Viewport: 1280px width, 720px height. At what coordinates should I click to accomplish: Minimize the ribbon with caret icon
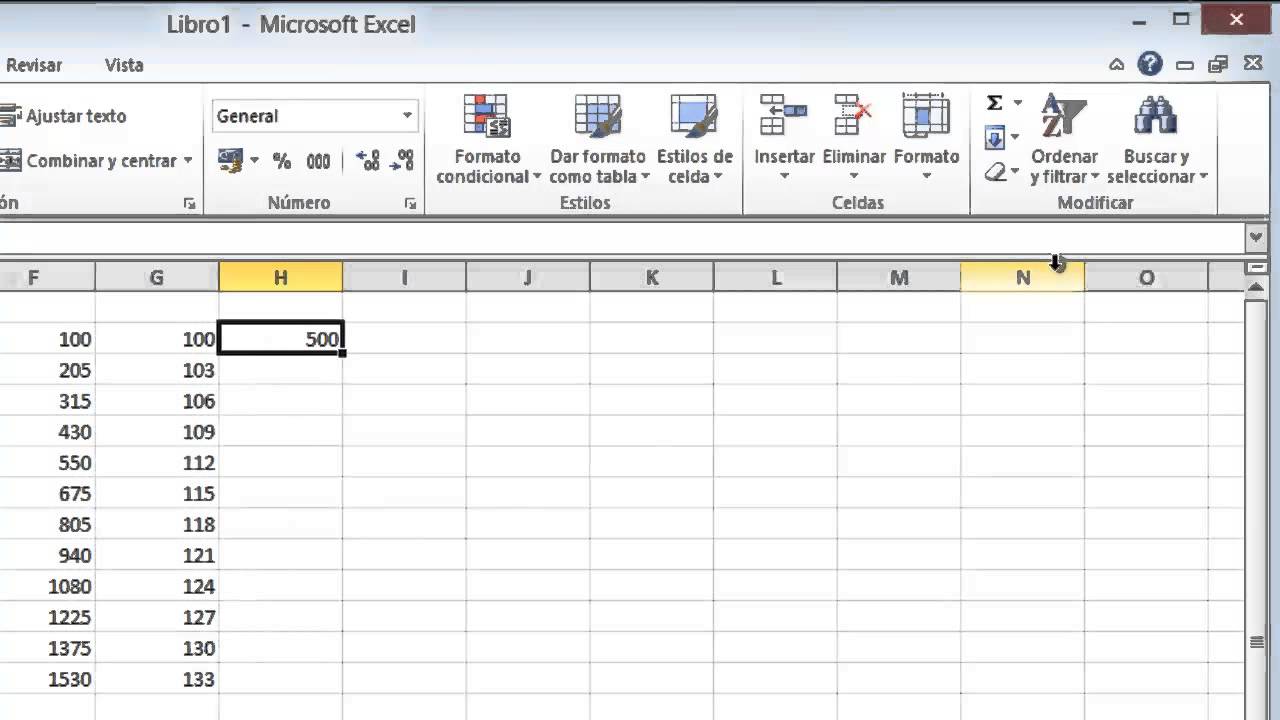(1117, 65)
